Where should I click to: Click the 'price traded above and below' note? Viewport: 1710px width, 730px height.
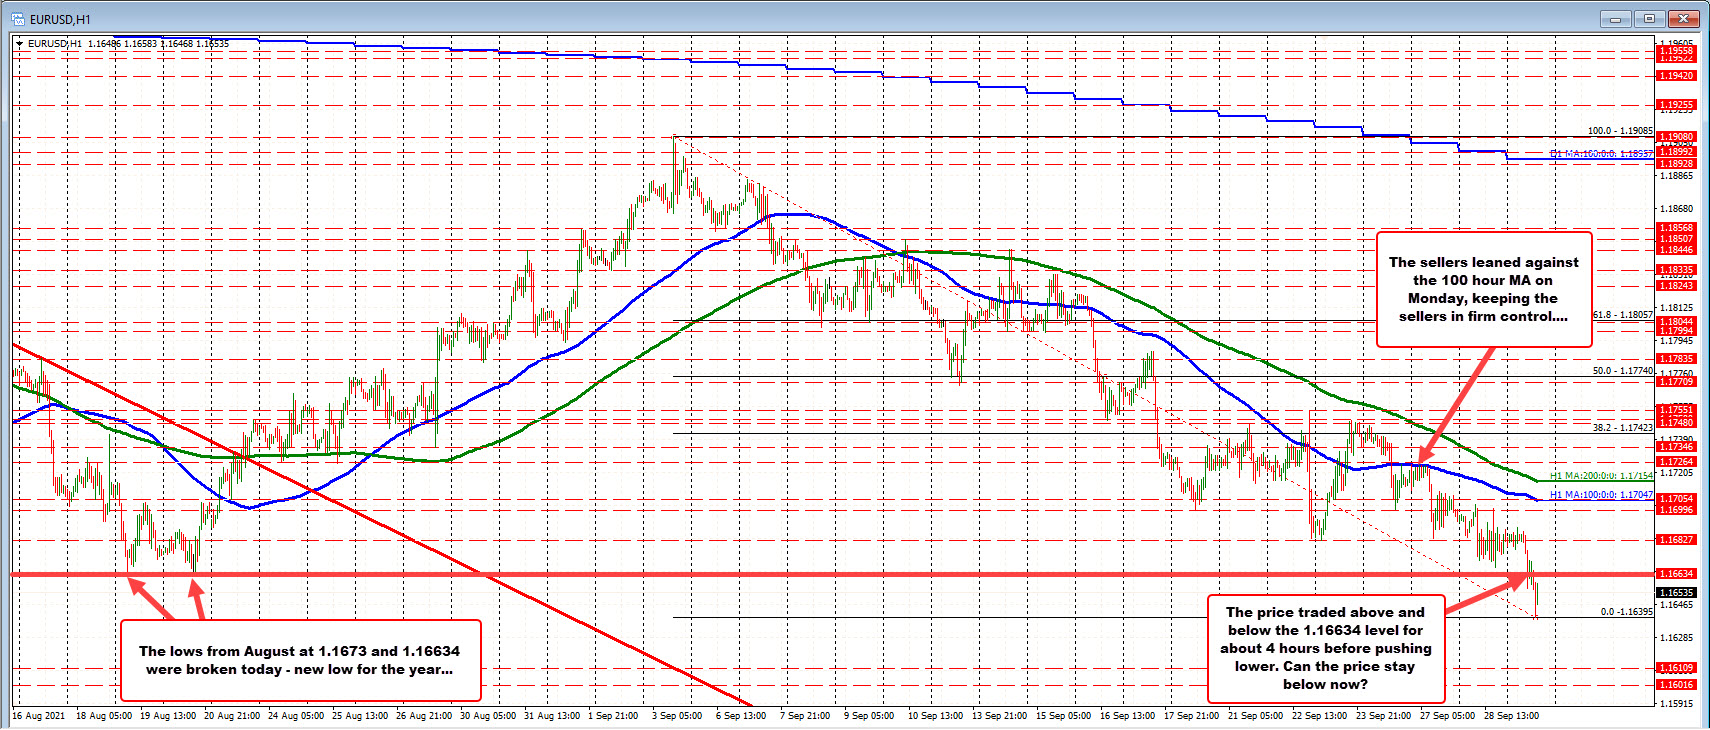coord(1325,648)
